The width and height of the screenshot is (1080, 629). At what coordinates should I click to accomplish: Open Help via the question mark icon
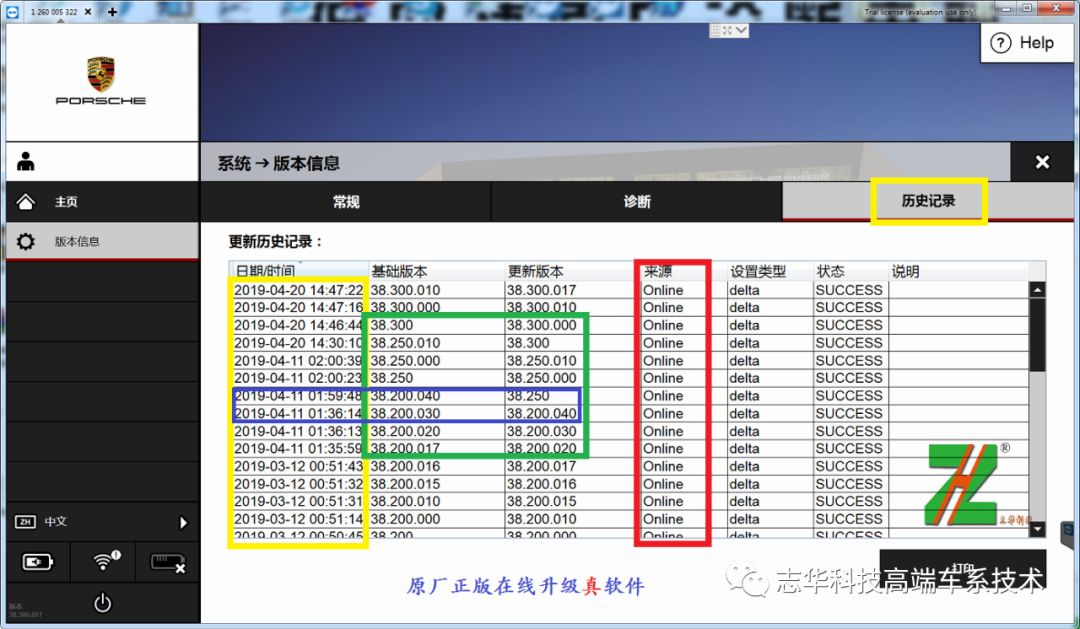1003,43
